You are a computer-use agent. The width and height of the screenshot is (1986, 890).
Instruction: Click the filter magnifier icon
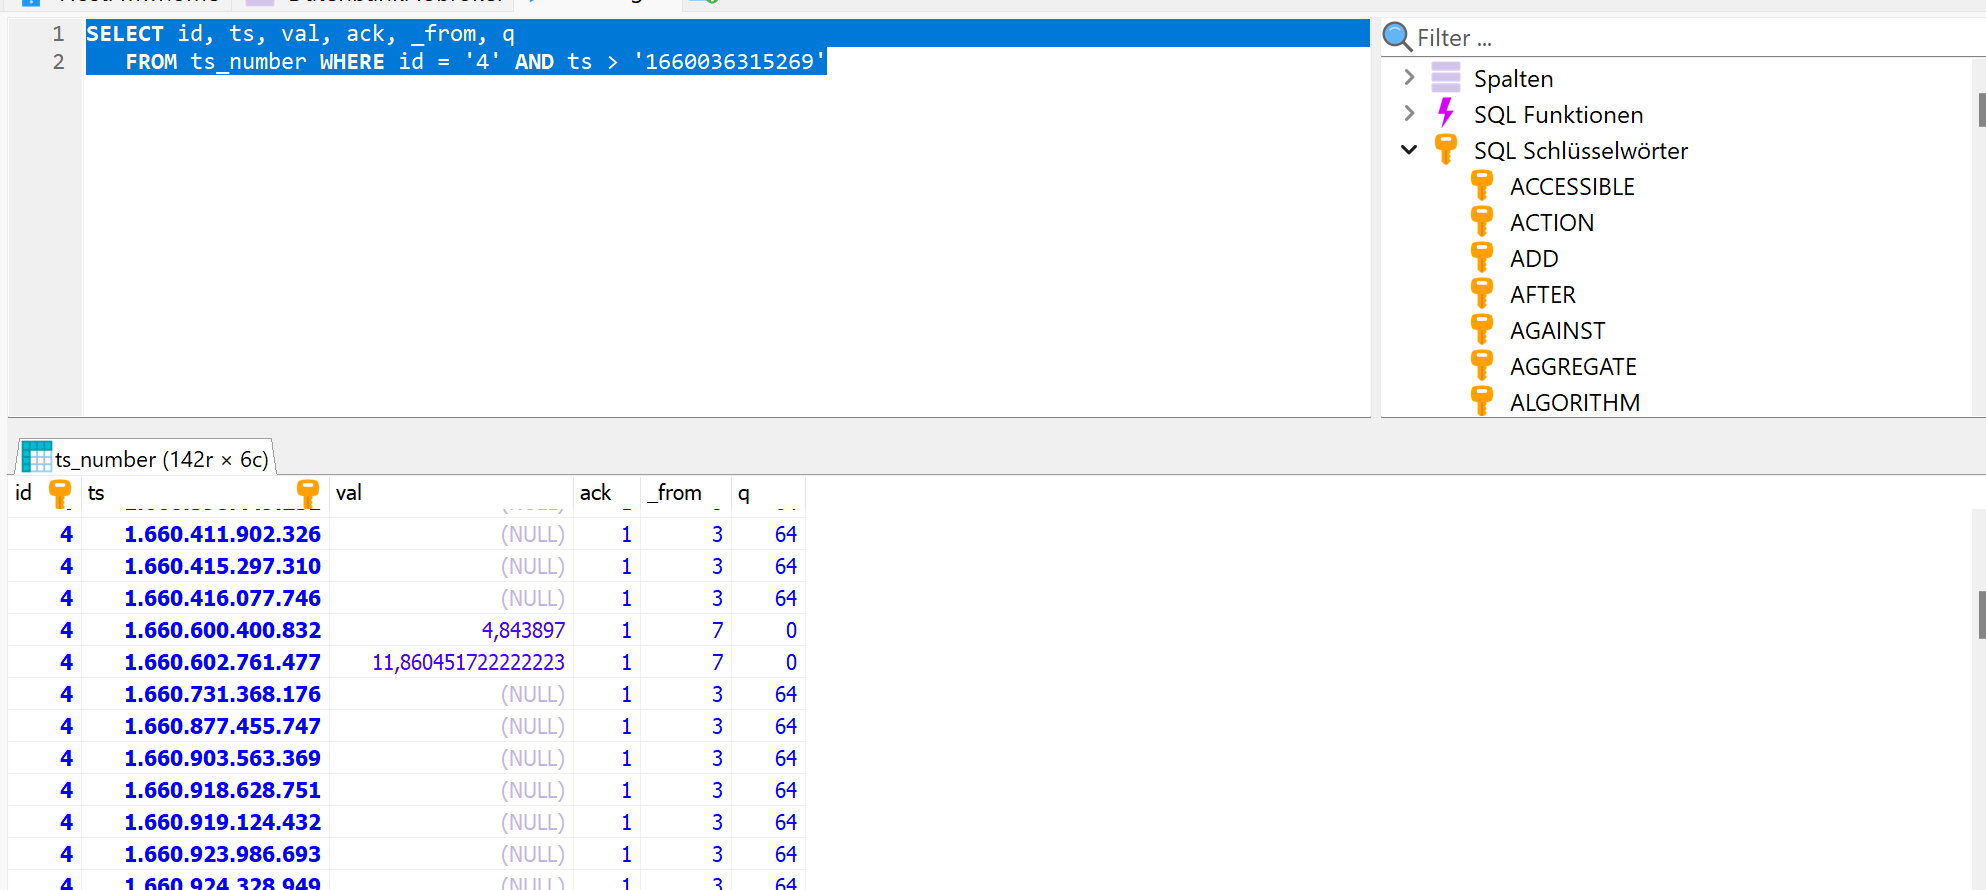pyautogui.click(x=1397, y=38)
